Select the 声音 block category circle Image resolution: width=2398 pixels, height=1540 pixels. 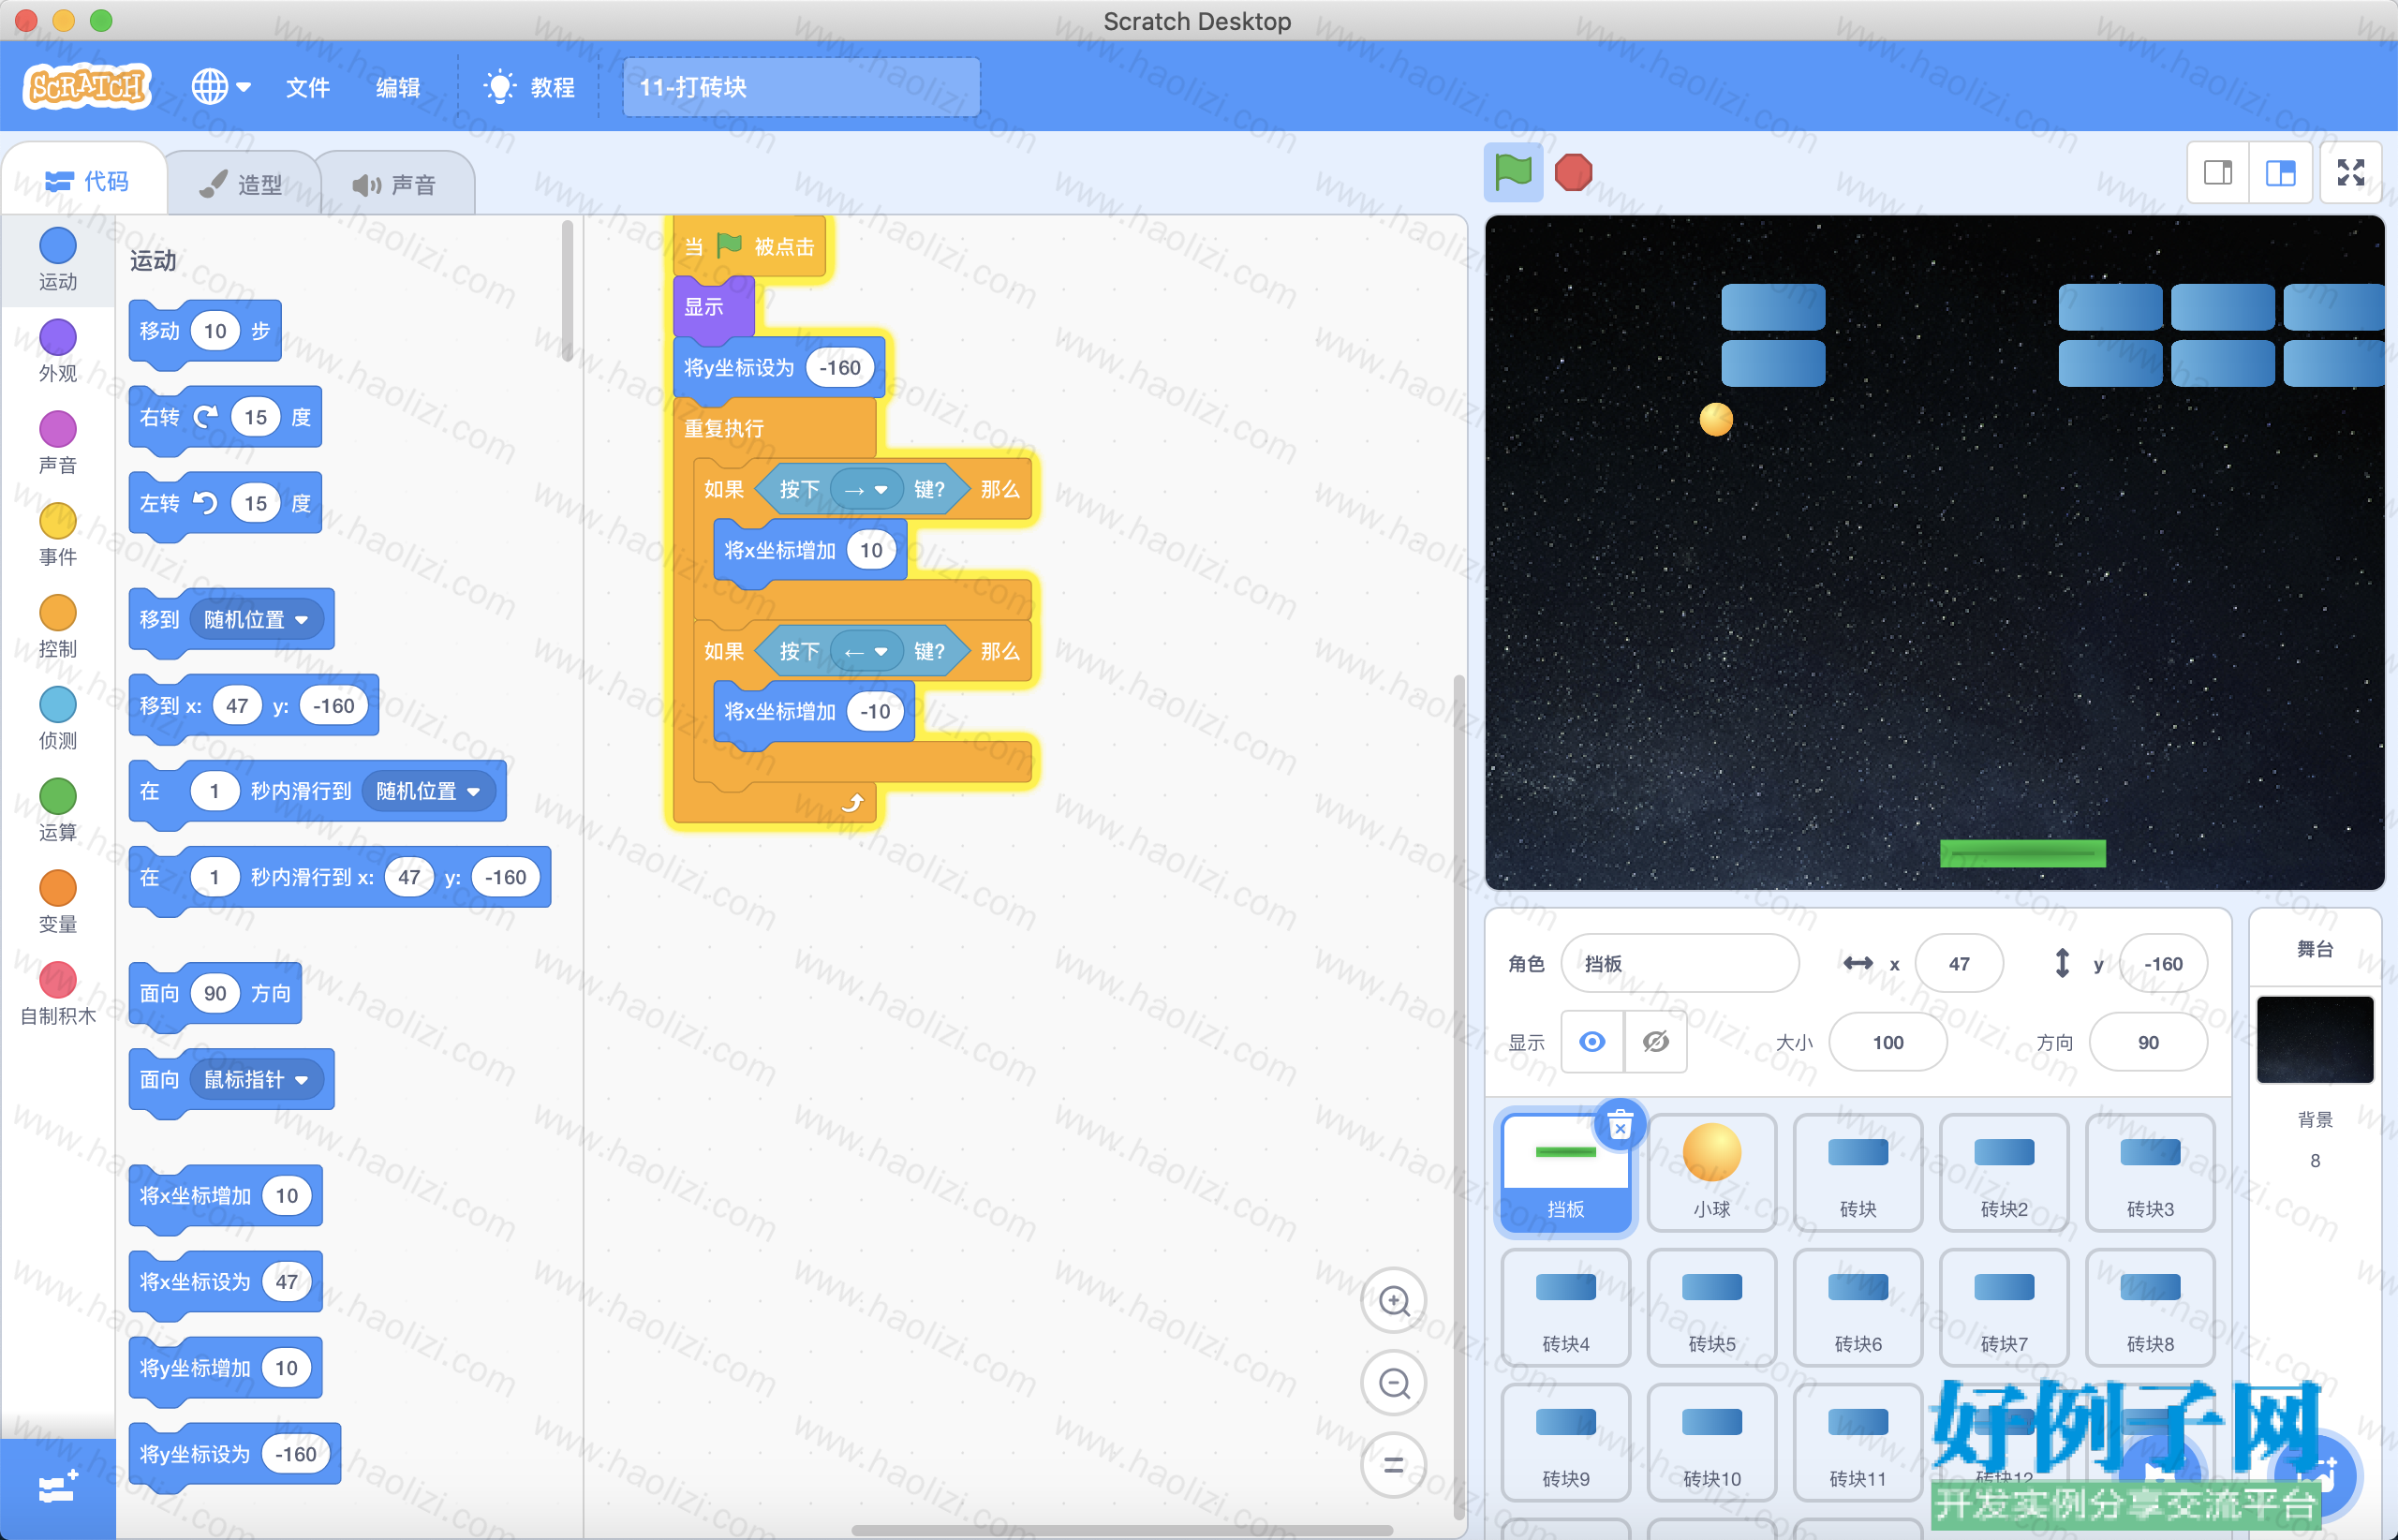pos(57,429)
